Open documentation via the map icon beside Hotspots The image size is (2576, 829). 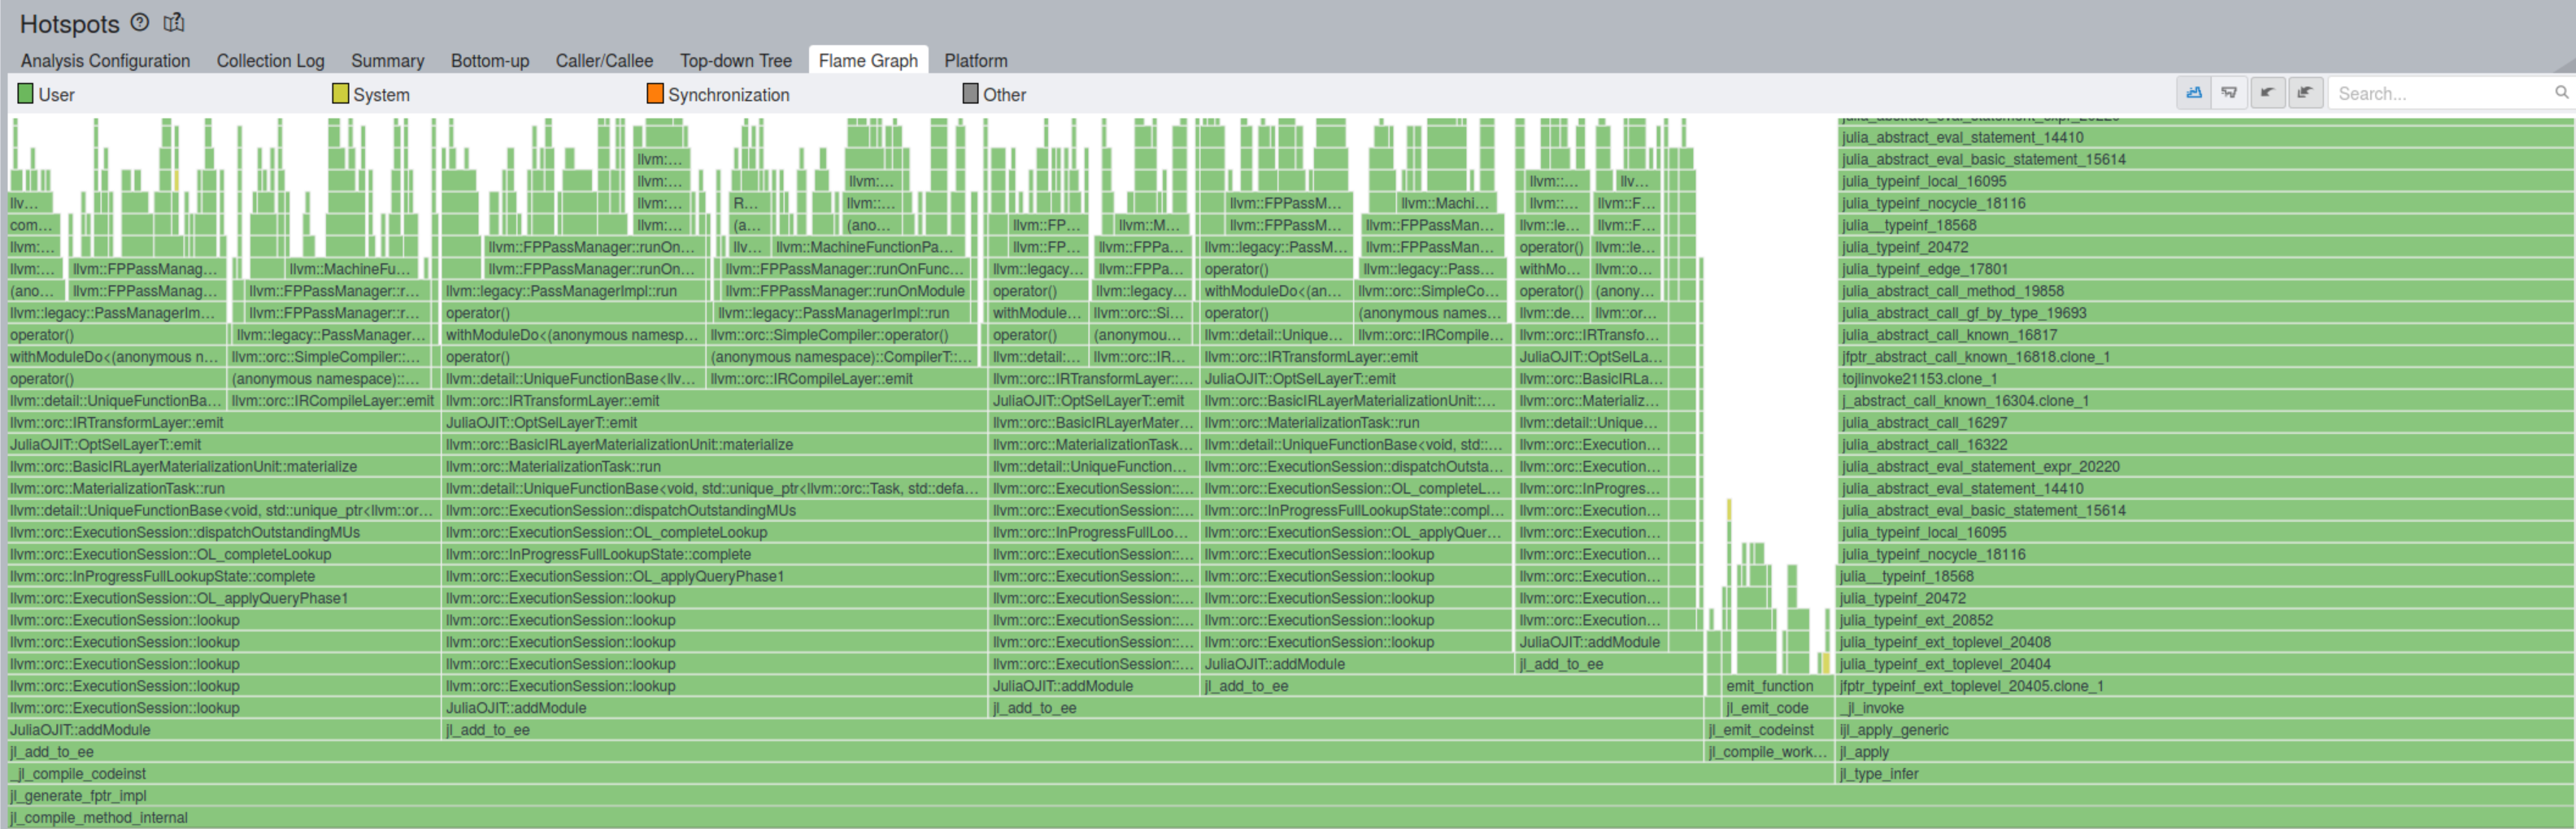click(x=174, y=21)
